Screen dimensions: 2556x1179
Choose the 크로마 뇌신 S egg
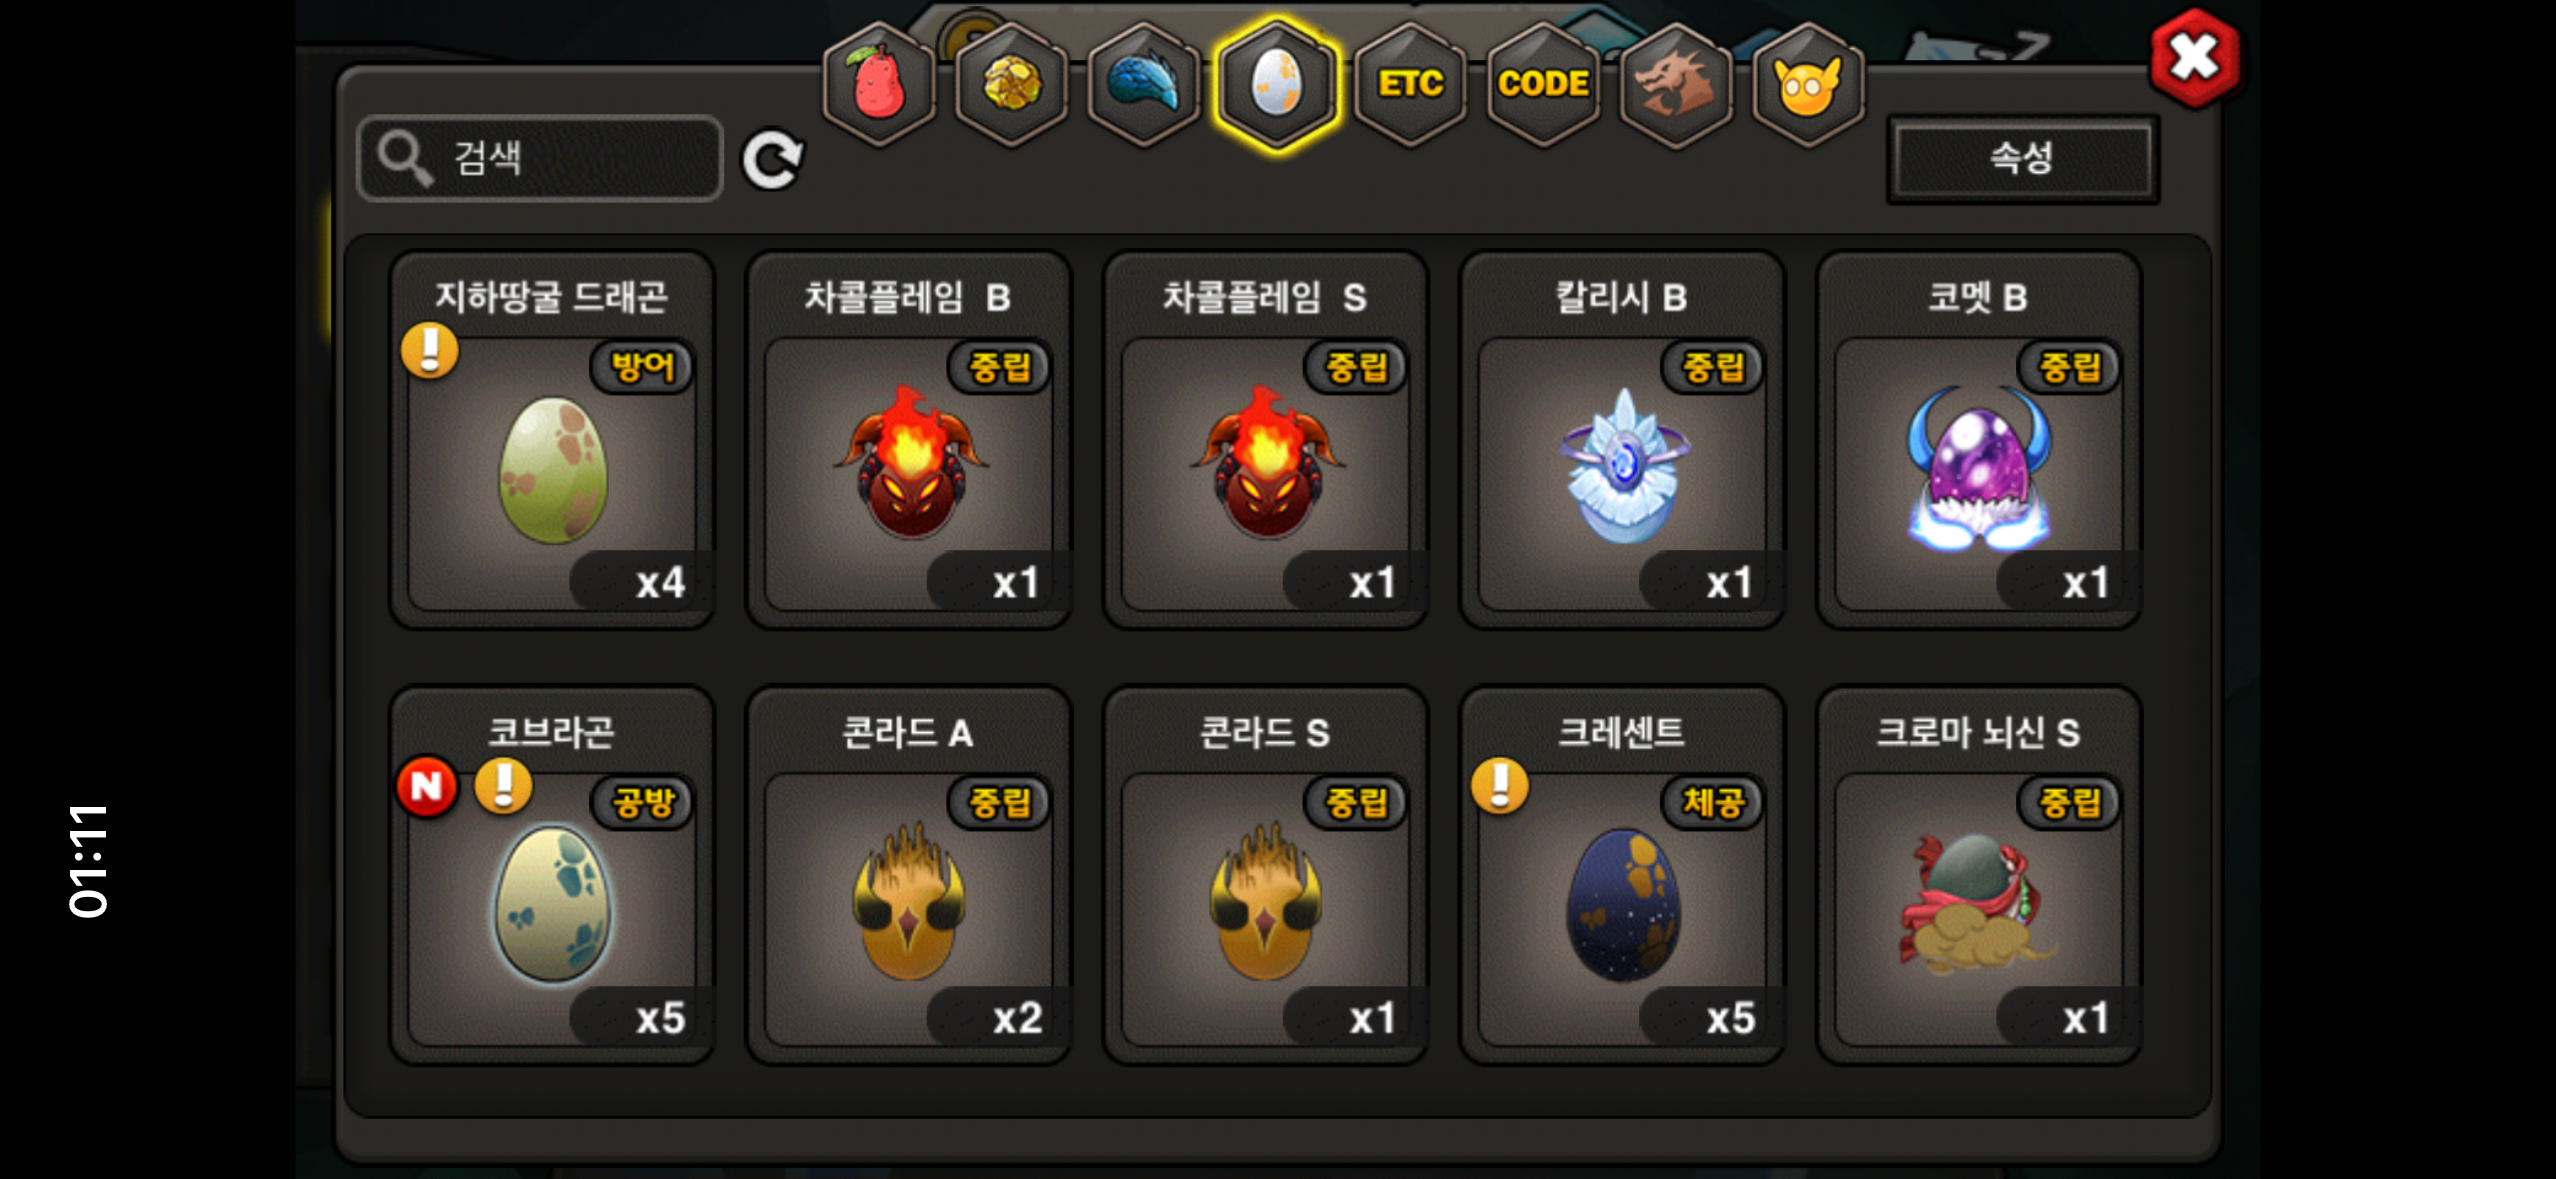pos(1979,875)
